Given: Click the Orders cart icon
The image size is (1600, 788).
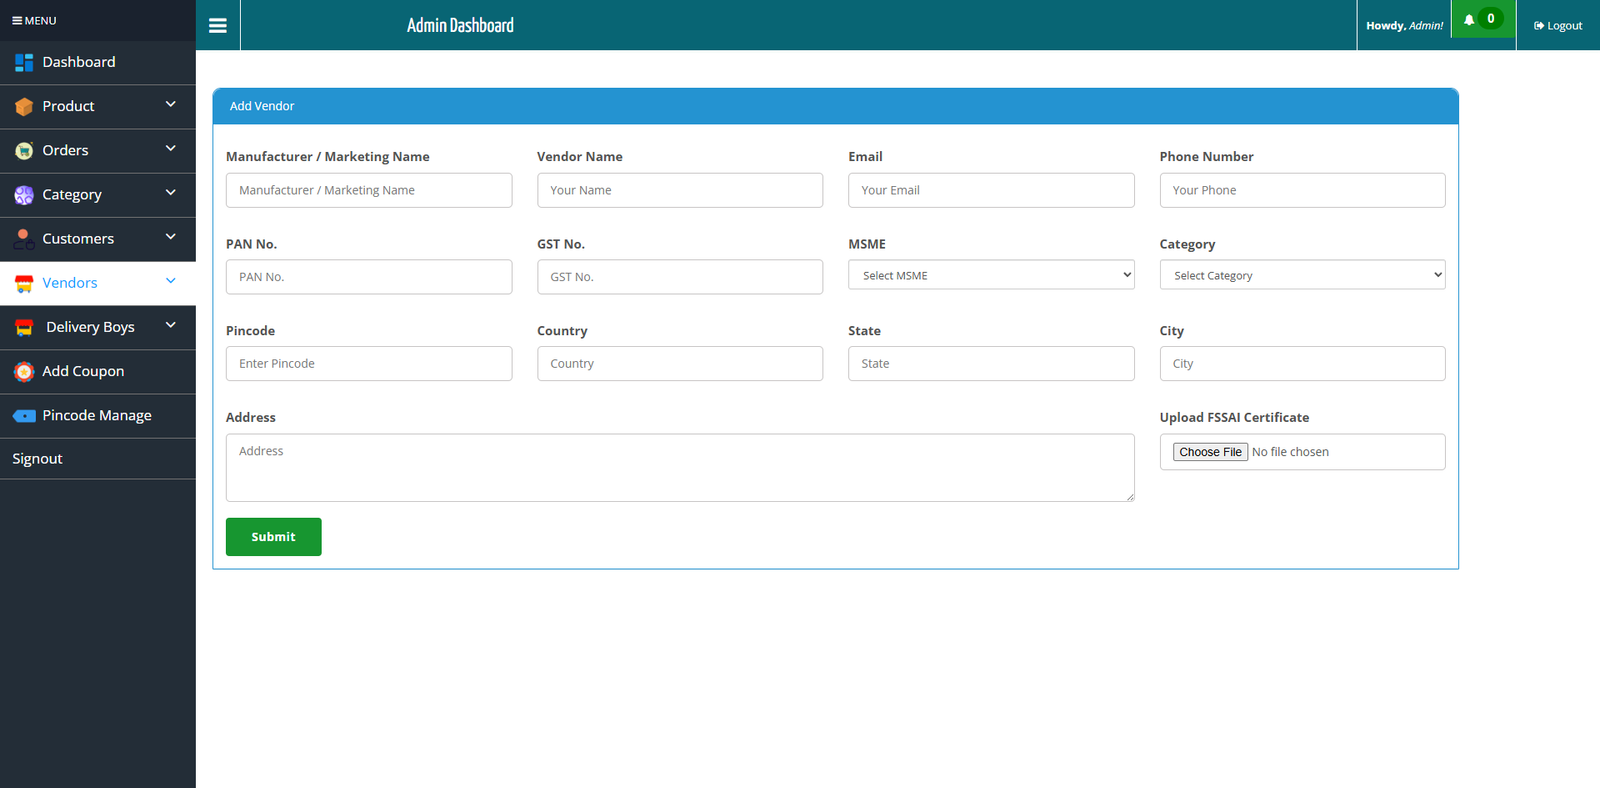Looking at the screenshot, I should (24, 151).
